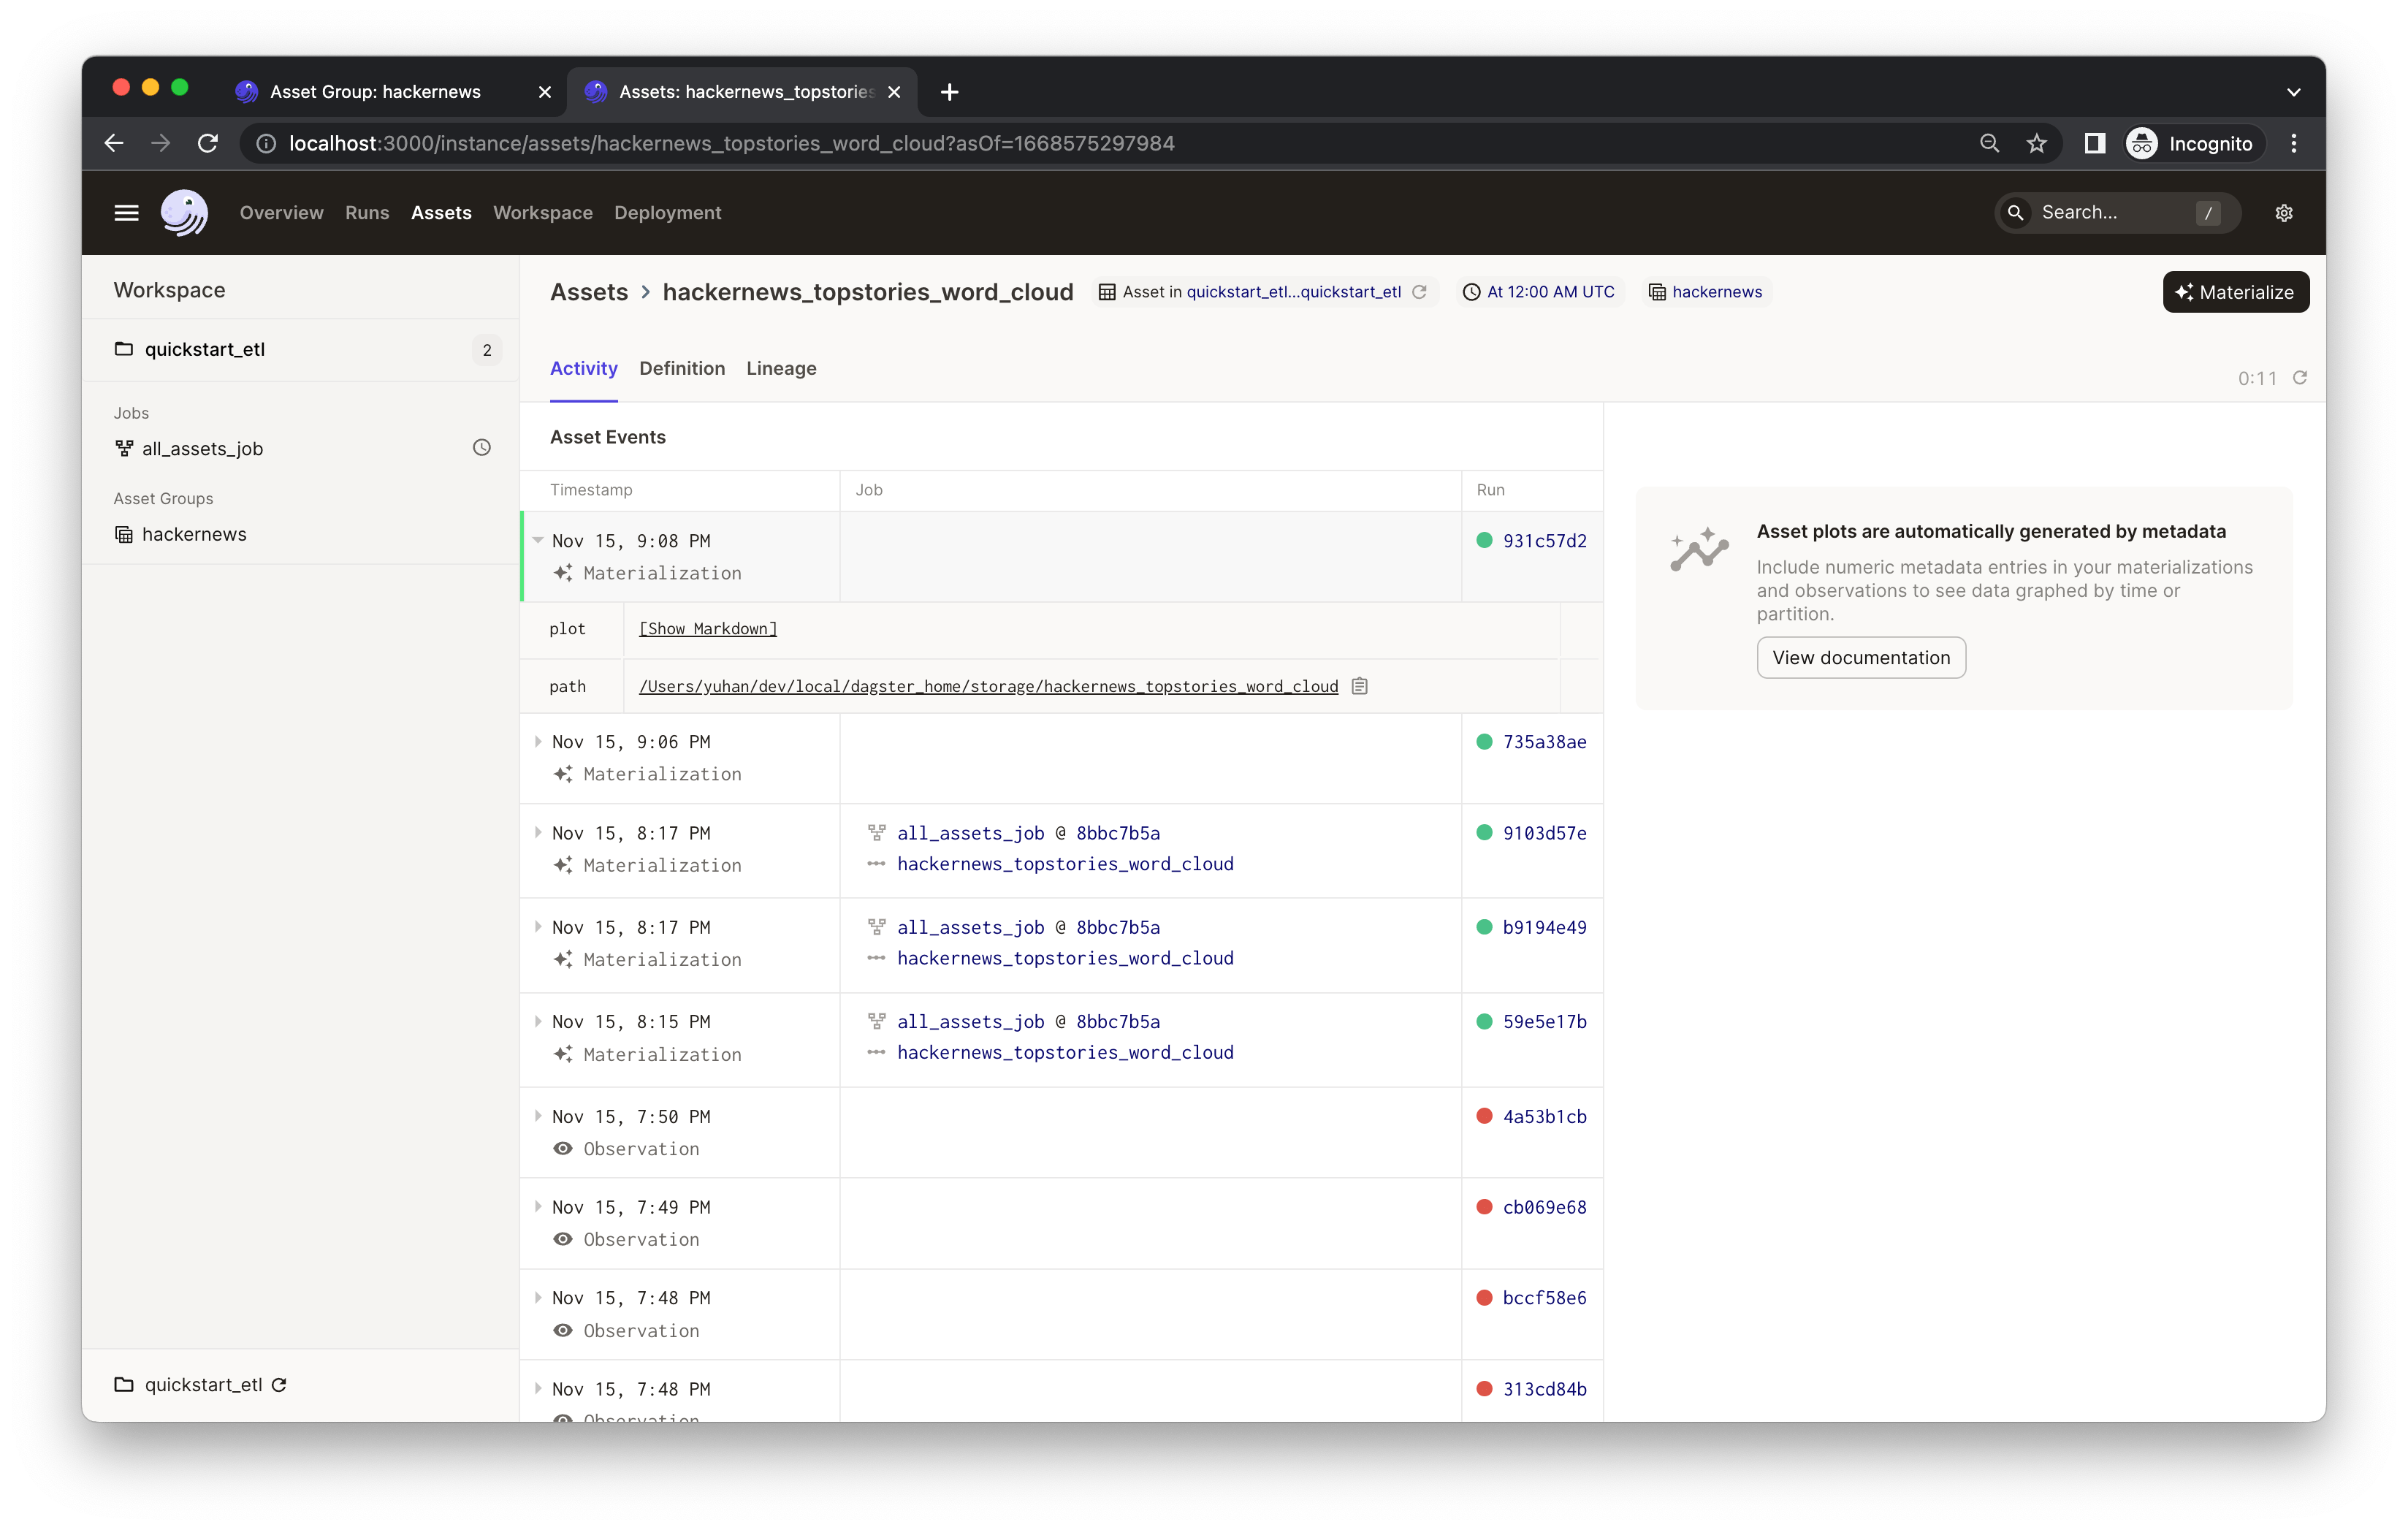Viewport: 2408px width, 1530px height.
Task: Open the settings gear icon
Action: [x=2283, y=213]
